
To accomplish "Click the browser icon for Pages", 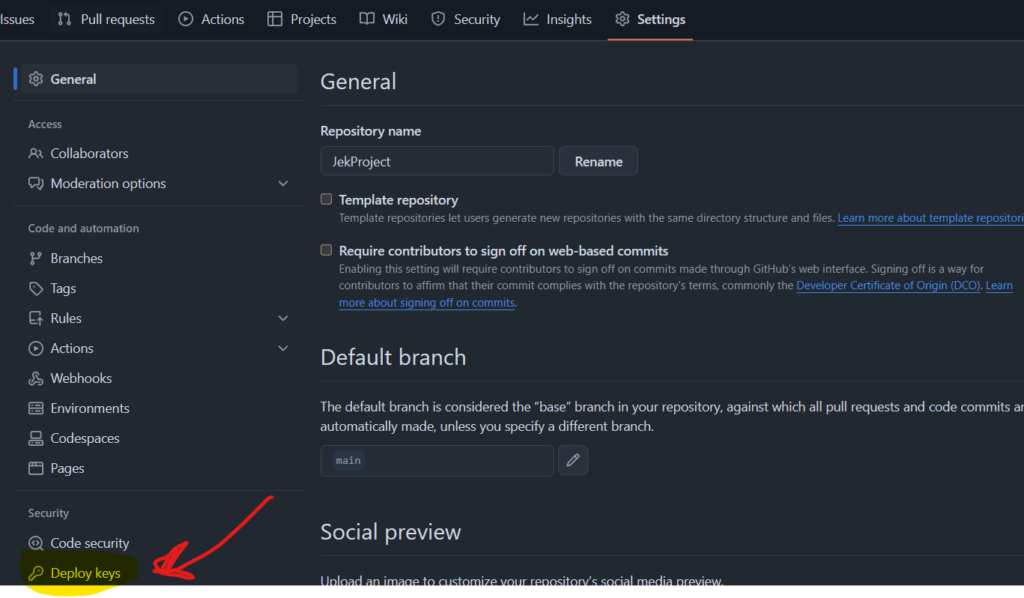I will coord(36,469).
